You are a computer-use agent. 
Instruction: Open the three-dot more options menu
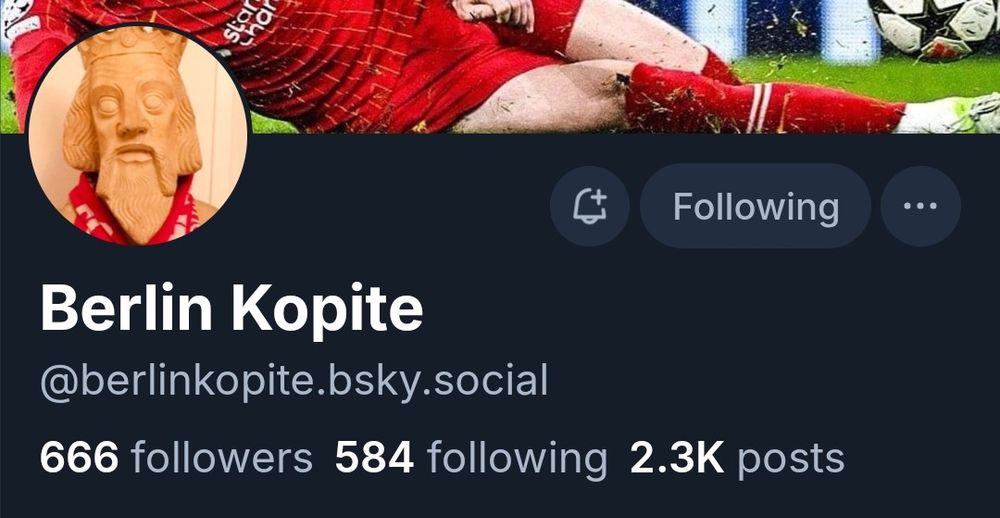(920, 206)
